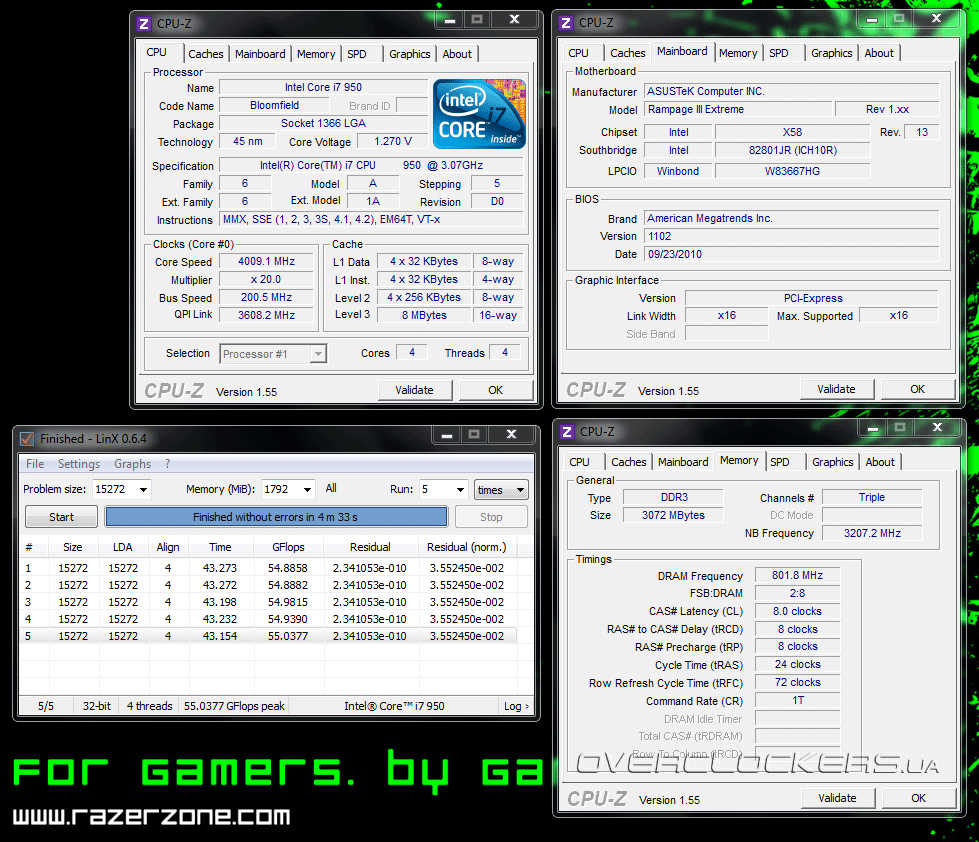Click the NB Frequency value 3207.2 MHz
This screenshot has width=979, height=842.
(872, 534)
